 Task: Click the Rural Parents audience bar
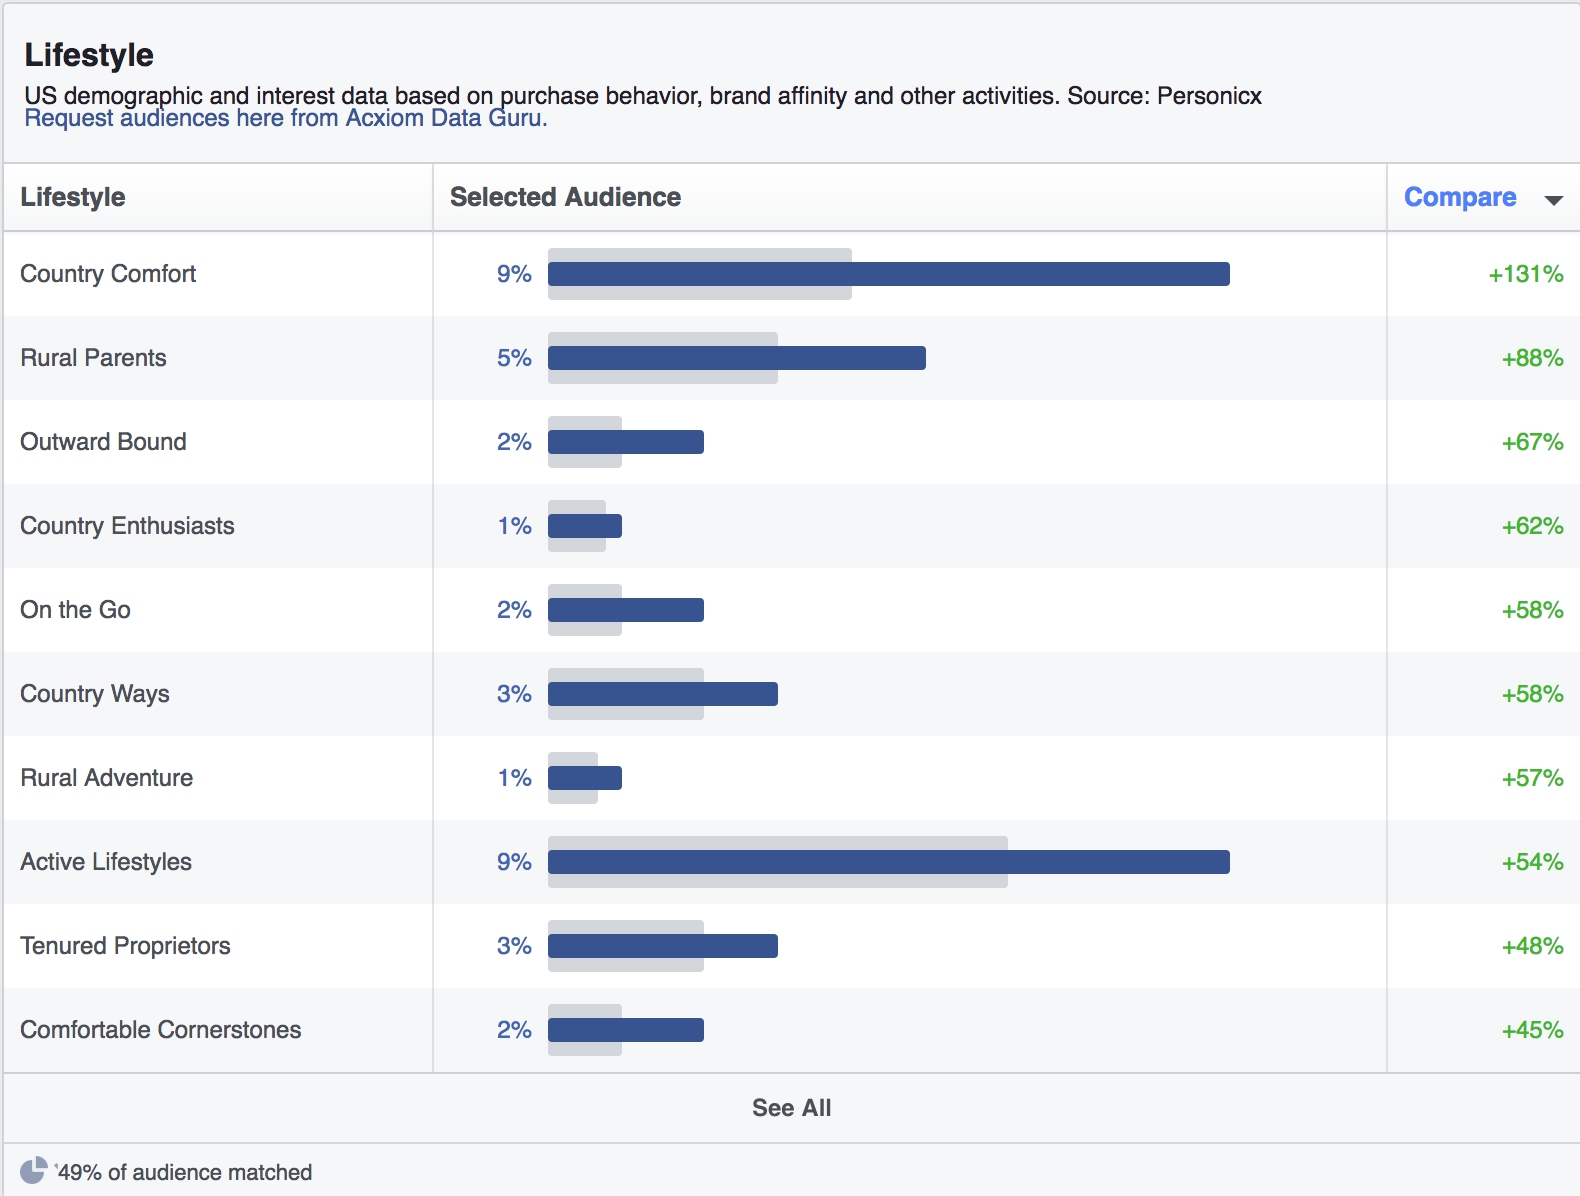pyautogui.click(x=736, y=358)
